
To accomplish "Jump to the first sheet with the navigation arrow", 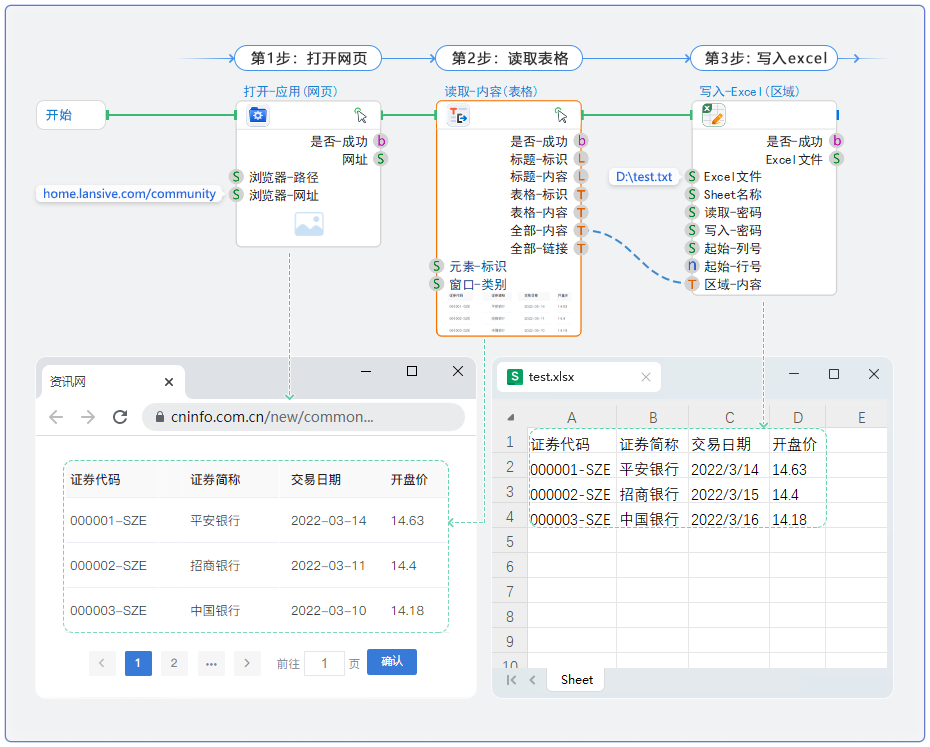I will pyautogui.click(x=512, y=680).
